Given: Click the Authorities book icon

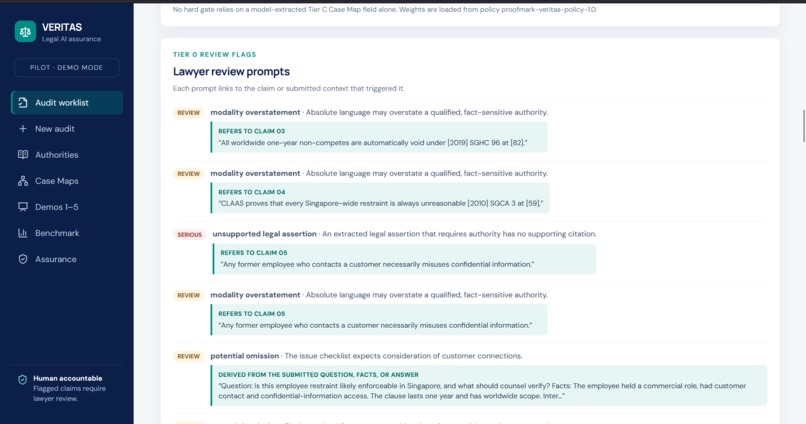Looking at the screenshot, I should pos(23,155).
